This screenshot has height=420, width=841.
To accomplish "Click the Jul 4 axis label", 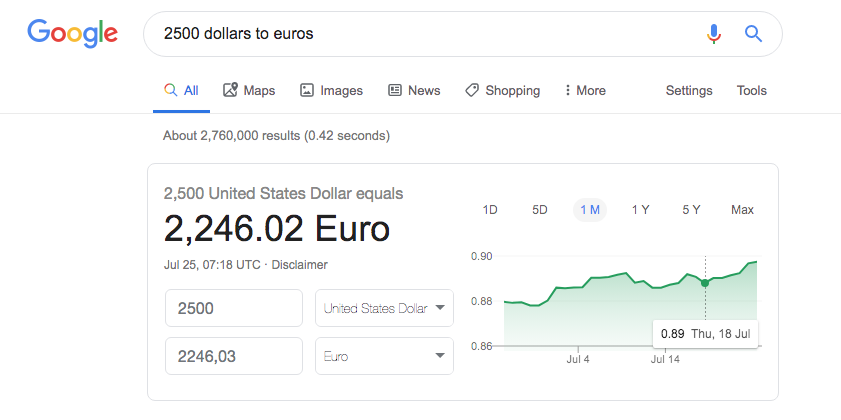I will click(578, 359).
